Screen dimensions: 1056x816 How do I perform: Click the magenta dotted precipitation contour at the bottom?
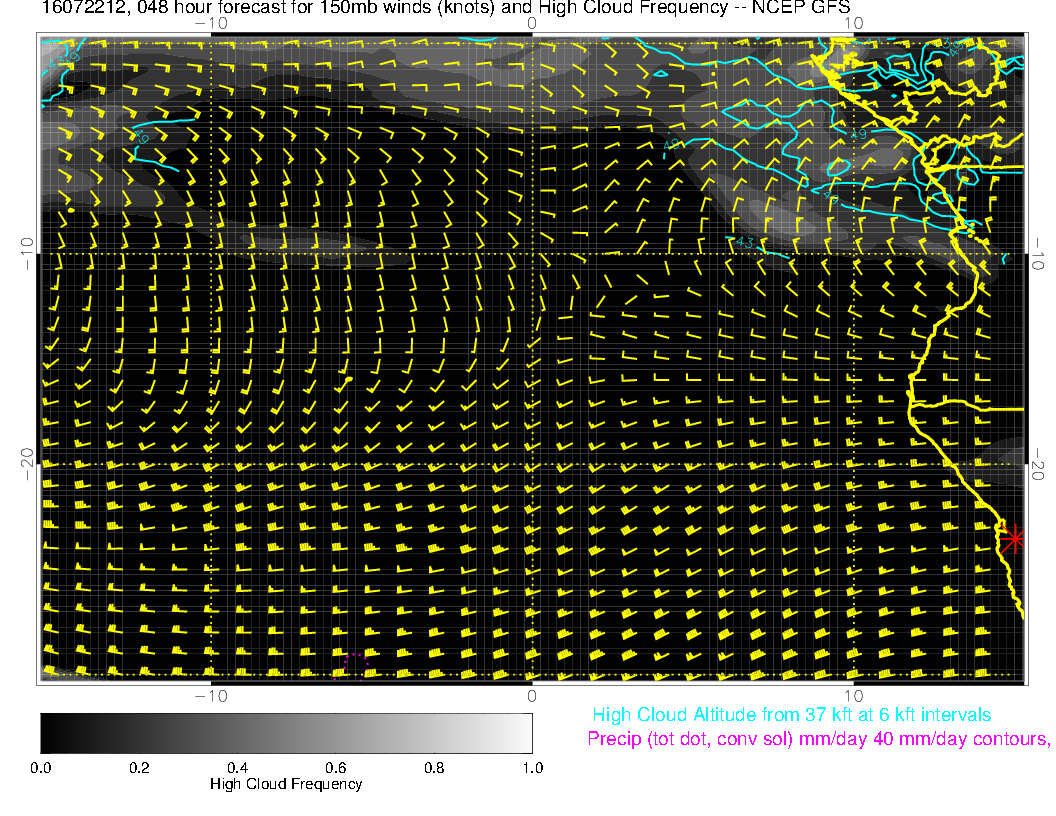356,660
